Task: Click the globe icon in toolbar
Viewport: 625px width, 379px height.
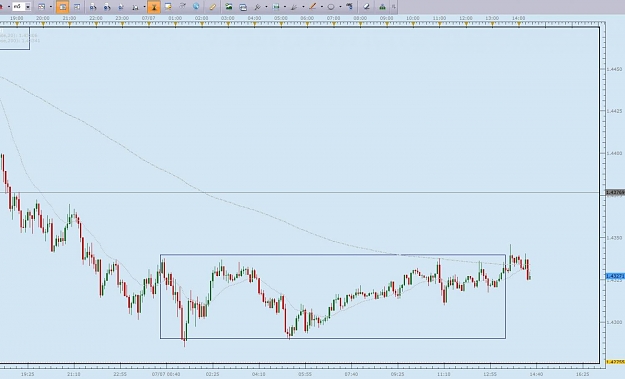Action: pos(196,7)
